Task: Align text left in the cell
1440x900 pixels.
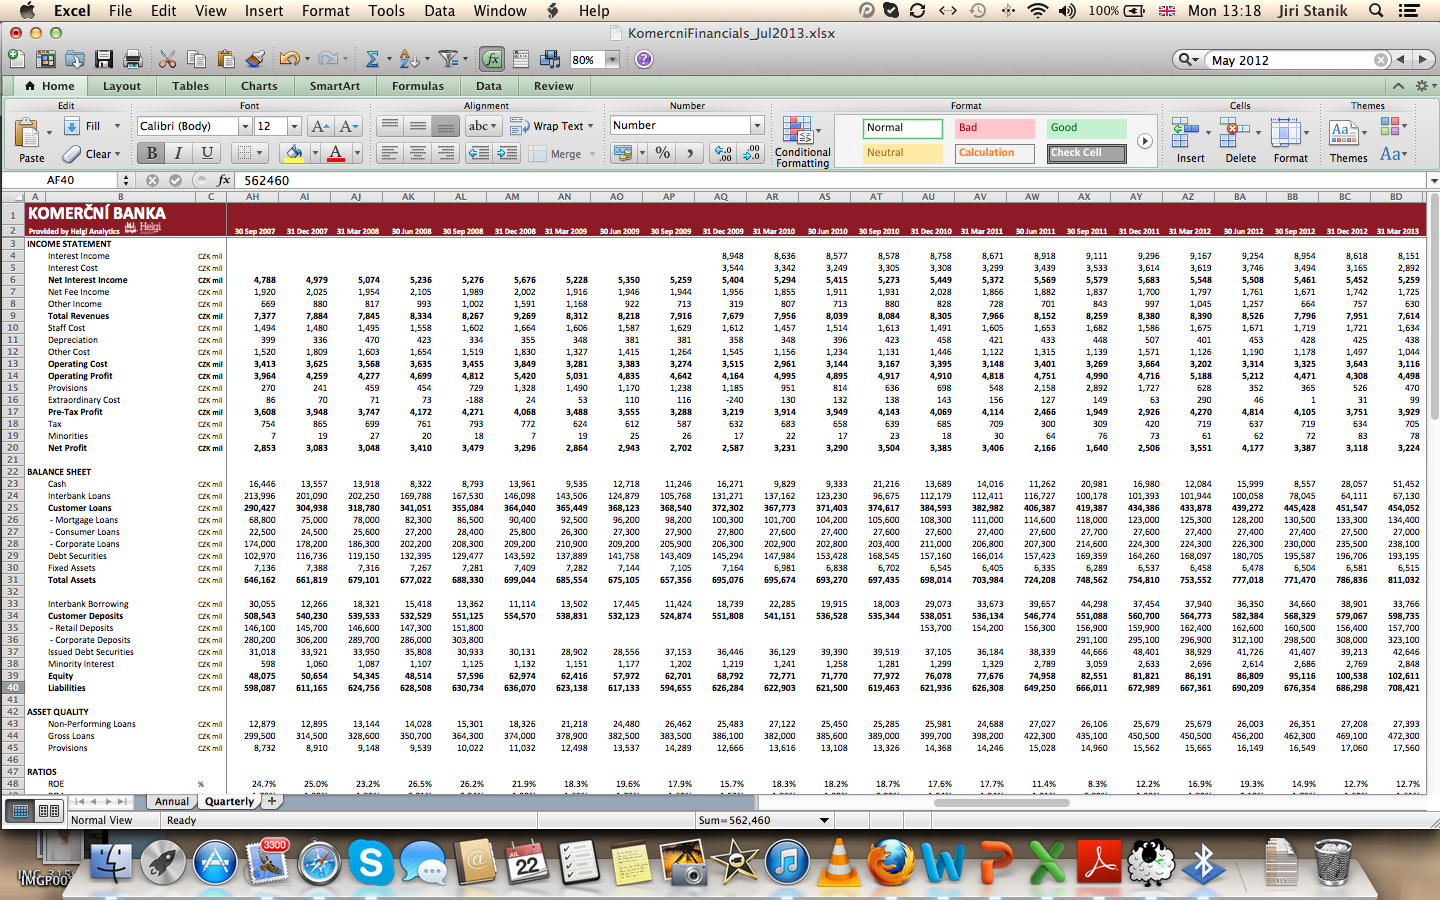Action: point(390,153)
